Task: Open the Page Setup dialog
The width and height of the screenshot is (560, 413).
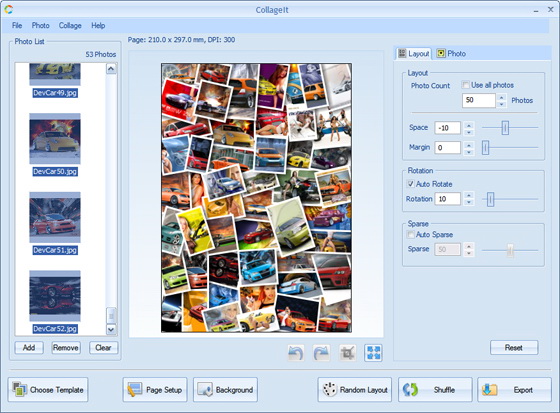Action: coord(155,390)
